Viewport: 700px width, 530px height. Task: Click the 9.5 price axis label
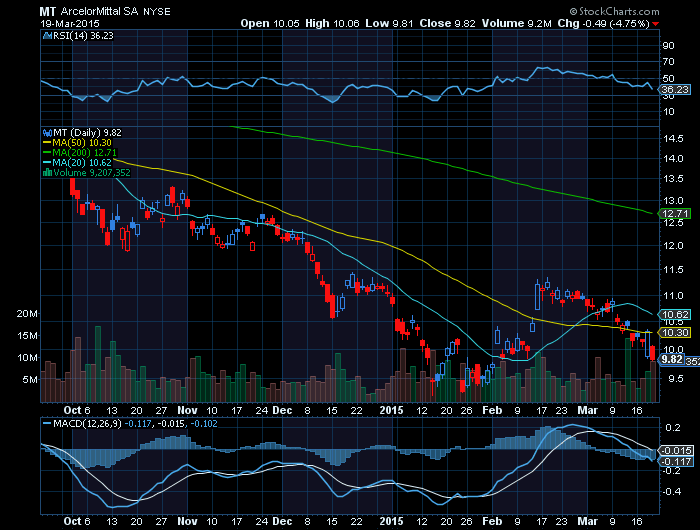(674, 379)
